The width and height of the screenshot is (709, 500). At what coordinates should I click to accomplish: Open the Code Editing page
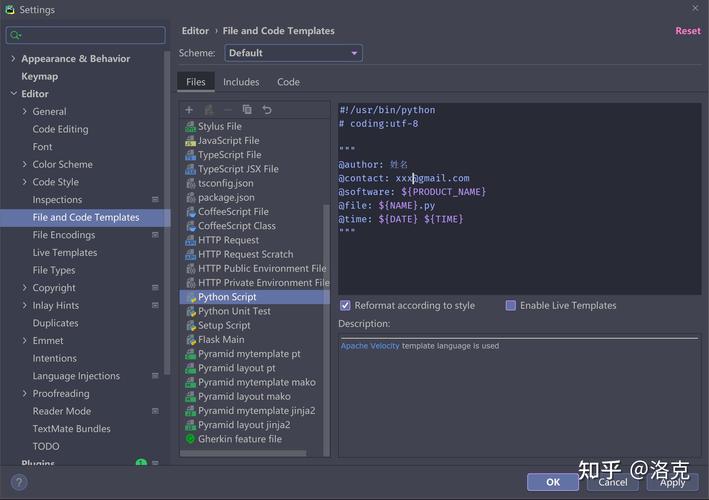pyautogui.click(x=61, y=129)
